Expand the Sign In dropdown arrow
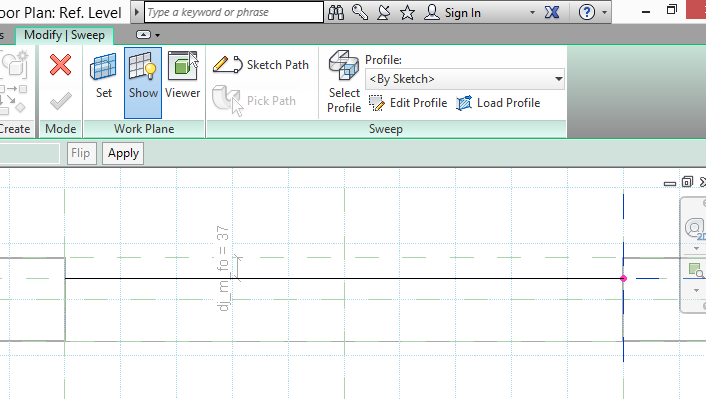 (532, 13)
